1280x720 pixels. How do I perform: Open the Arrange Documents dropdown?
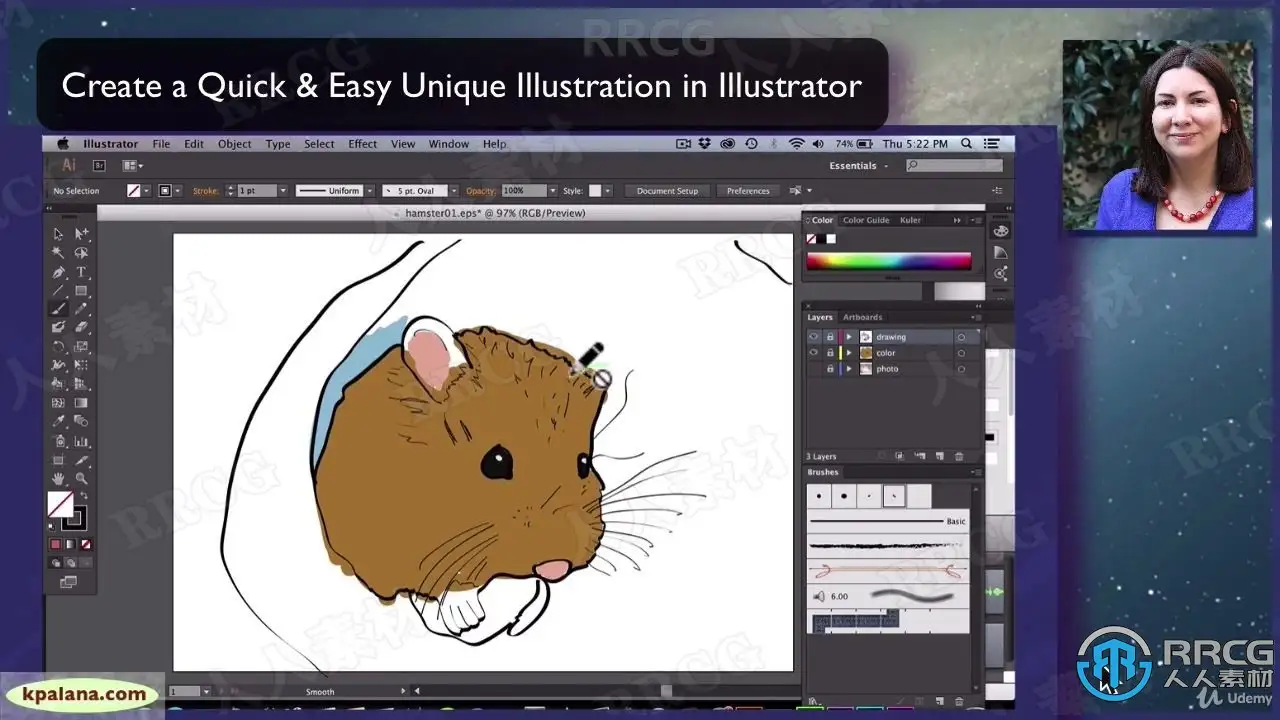tap(132, 166)
